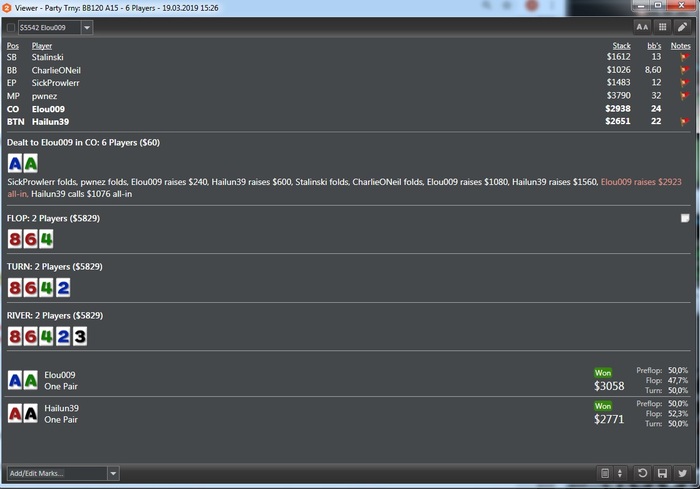
Task: Click Hailun39's flop equity 52,3%
Action: click(x=678, y=414)
